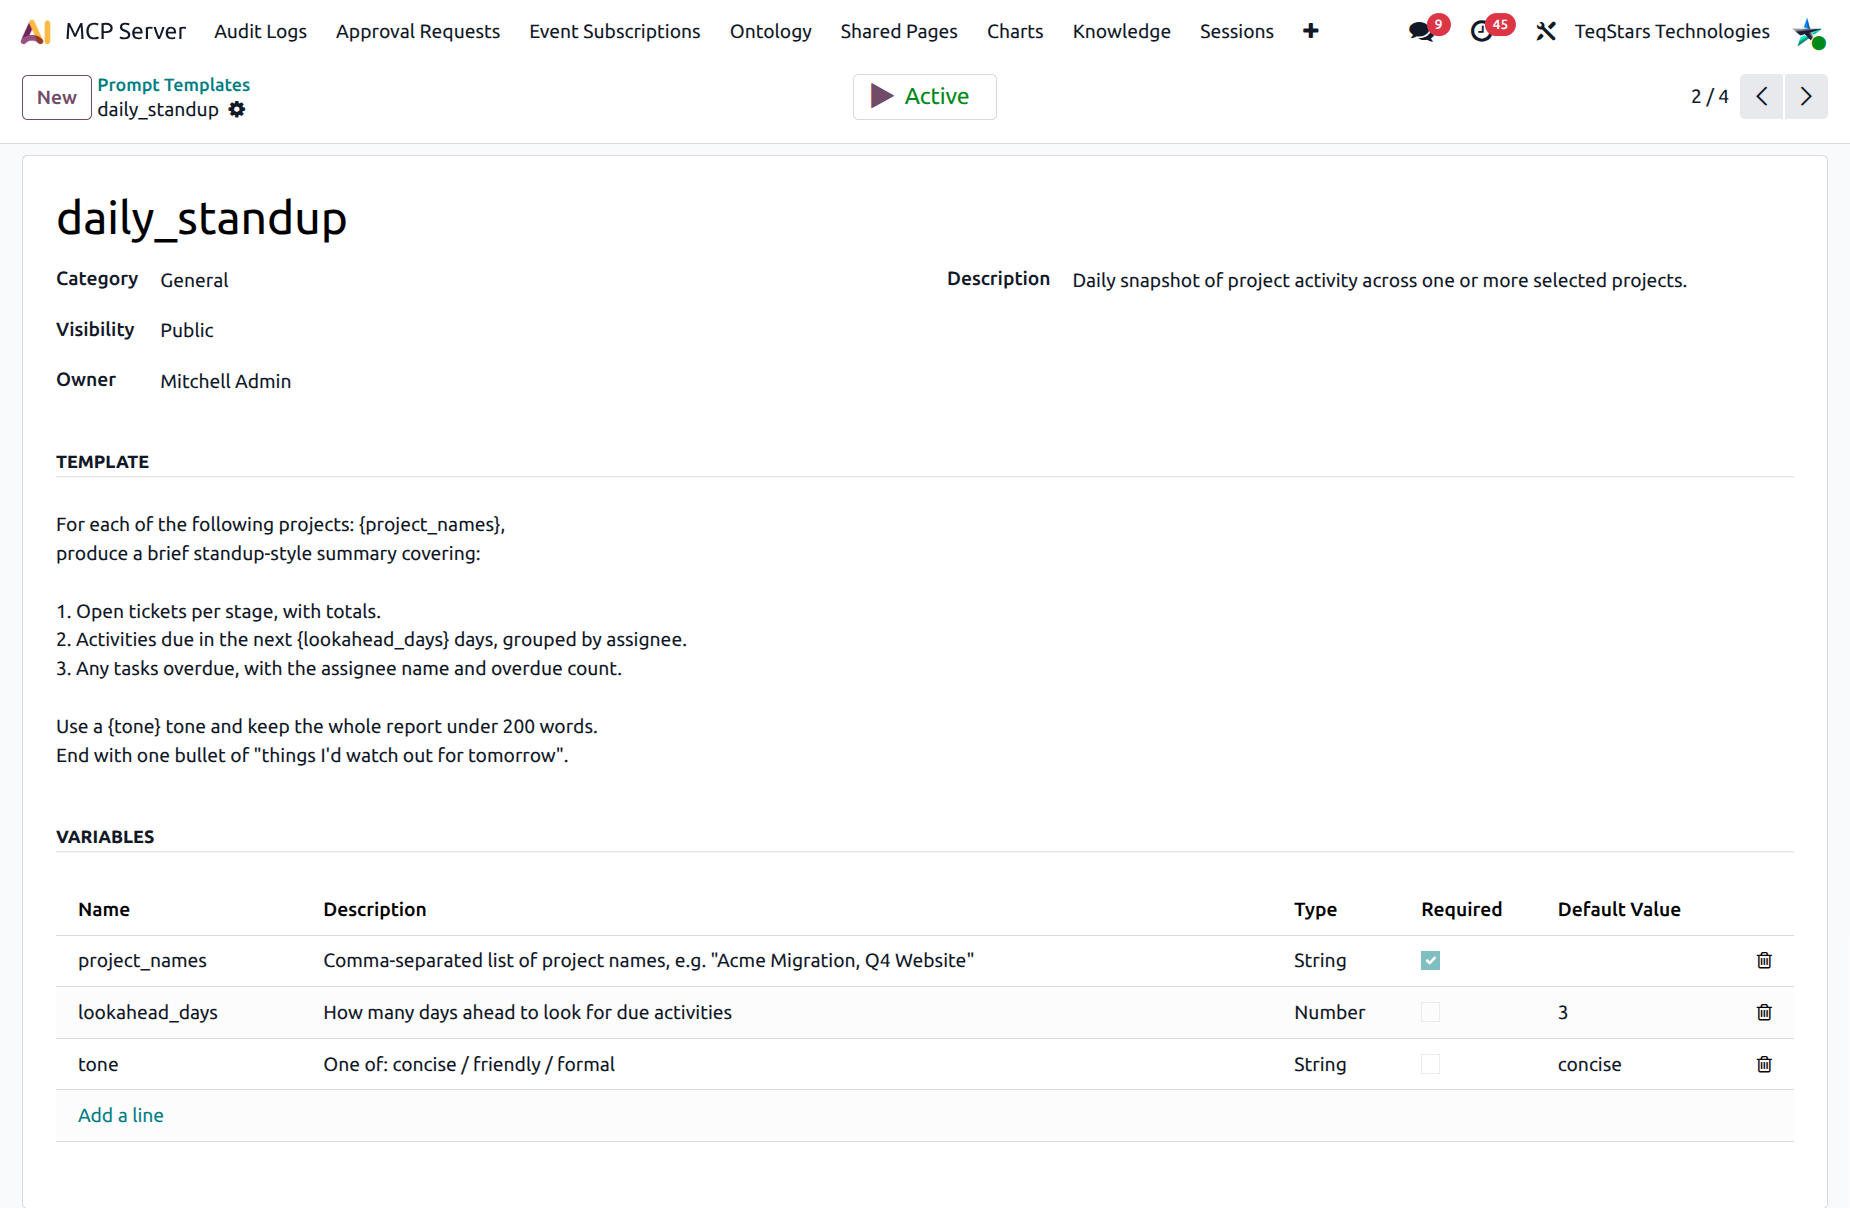Open the Charts menu
Screen dimensions: 1850x1208
coord(1015,31)
